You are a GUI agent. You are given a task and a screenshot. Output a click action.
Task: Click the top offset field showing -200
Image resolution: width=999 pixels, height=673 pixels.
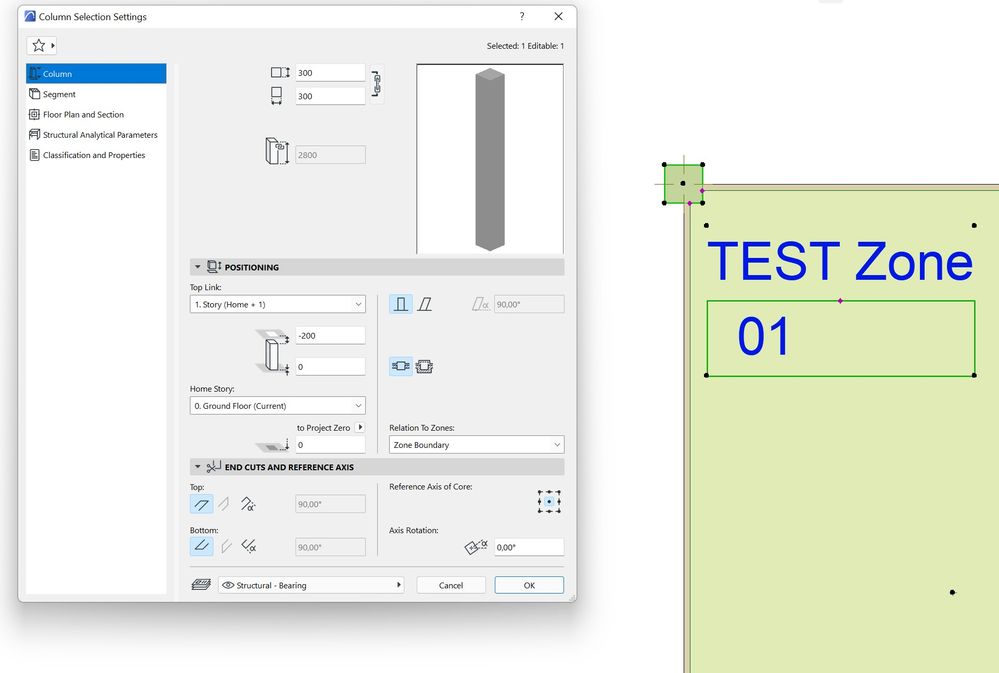coord(330,335)
